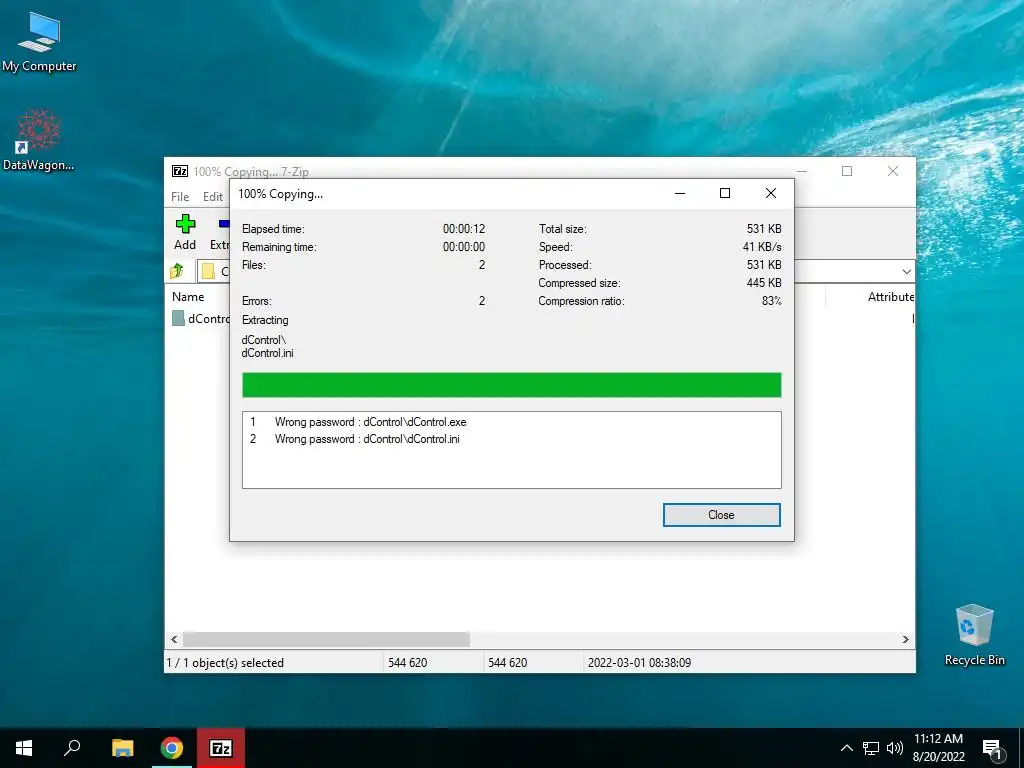The width and height of the screenshot is (1024, 768).
Task: Click the 7-Zip taskbar icon
Action: click(221, 748)
